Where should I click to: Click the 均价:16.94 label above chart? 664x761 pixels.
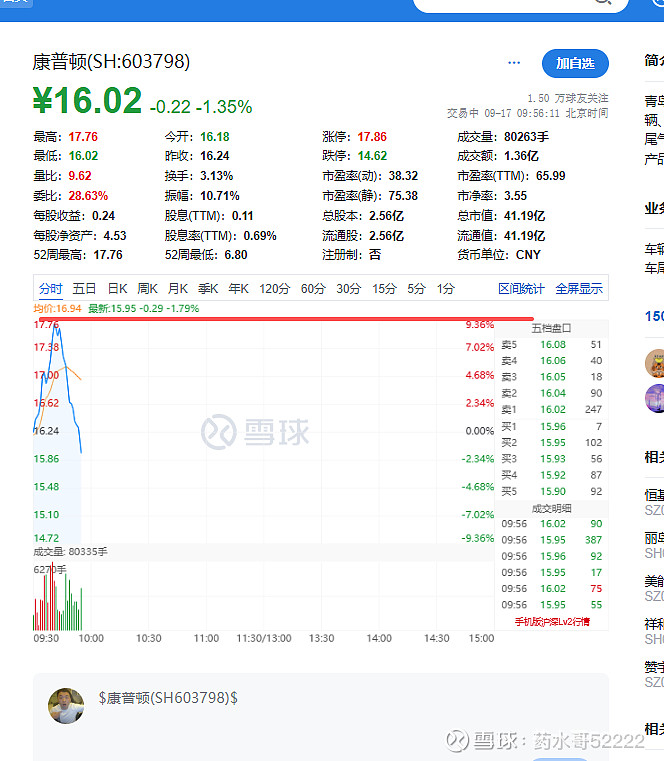click(57, 309)
